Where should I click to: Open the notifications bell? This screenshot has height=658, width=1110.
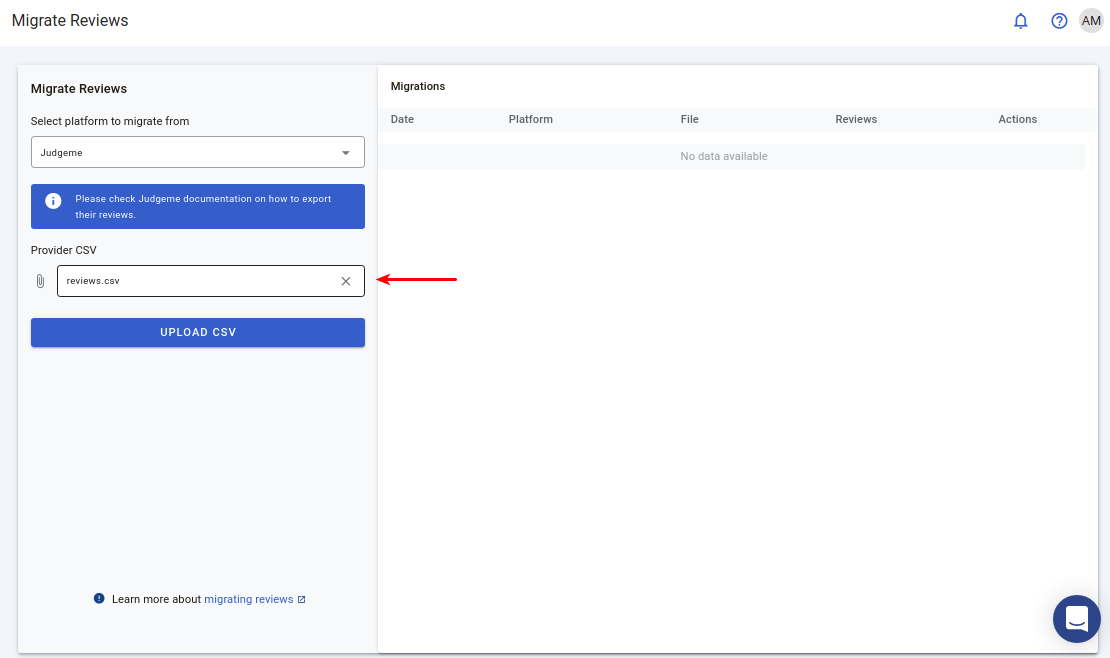(1020, 21)
